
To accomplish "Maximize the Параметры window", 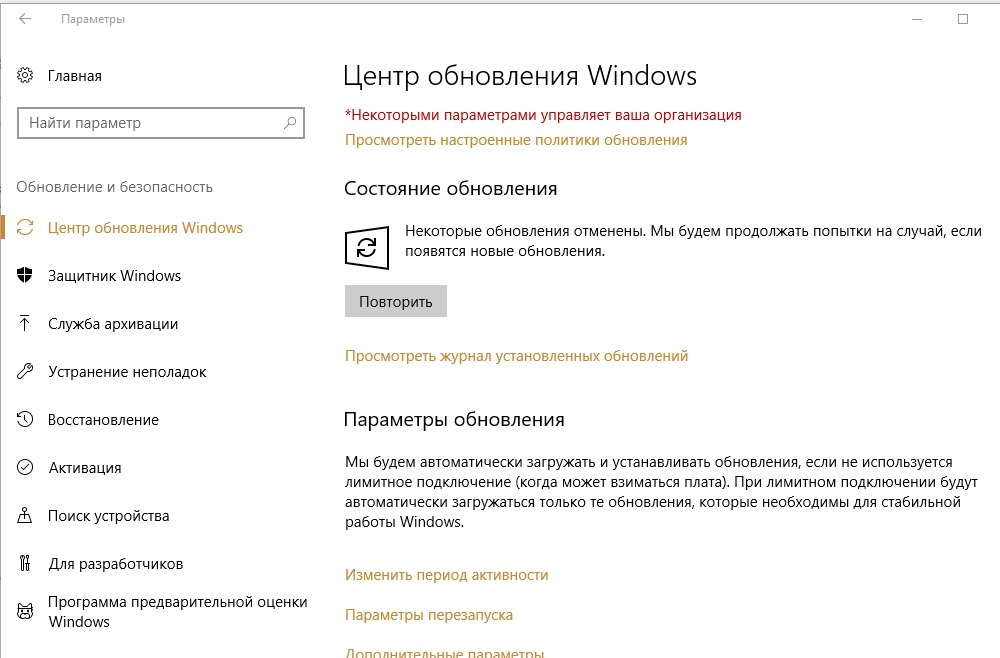I will (x=963, y=19).
